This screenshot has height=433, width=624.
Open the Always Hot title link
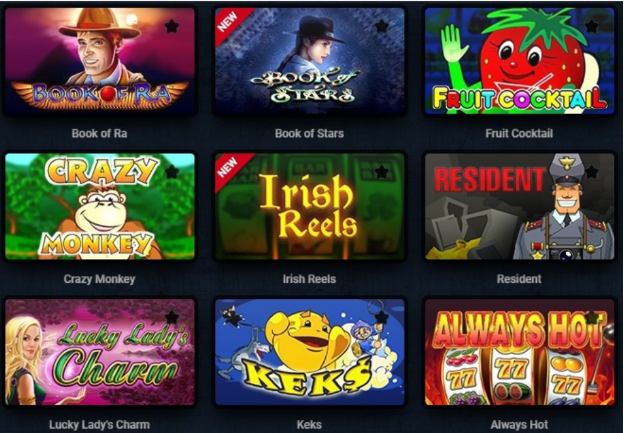click(x=519, y=425)
